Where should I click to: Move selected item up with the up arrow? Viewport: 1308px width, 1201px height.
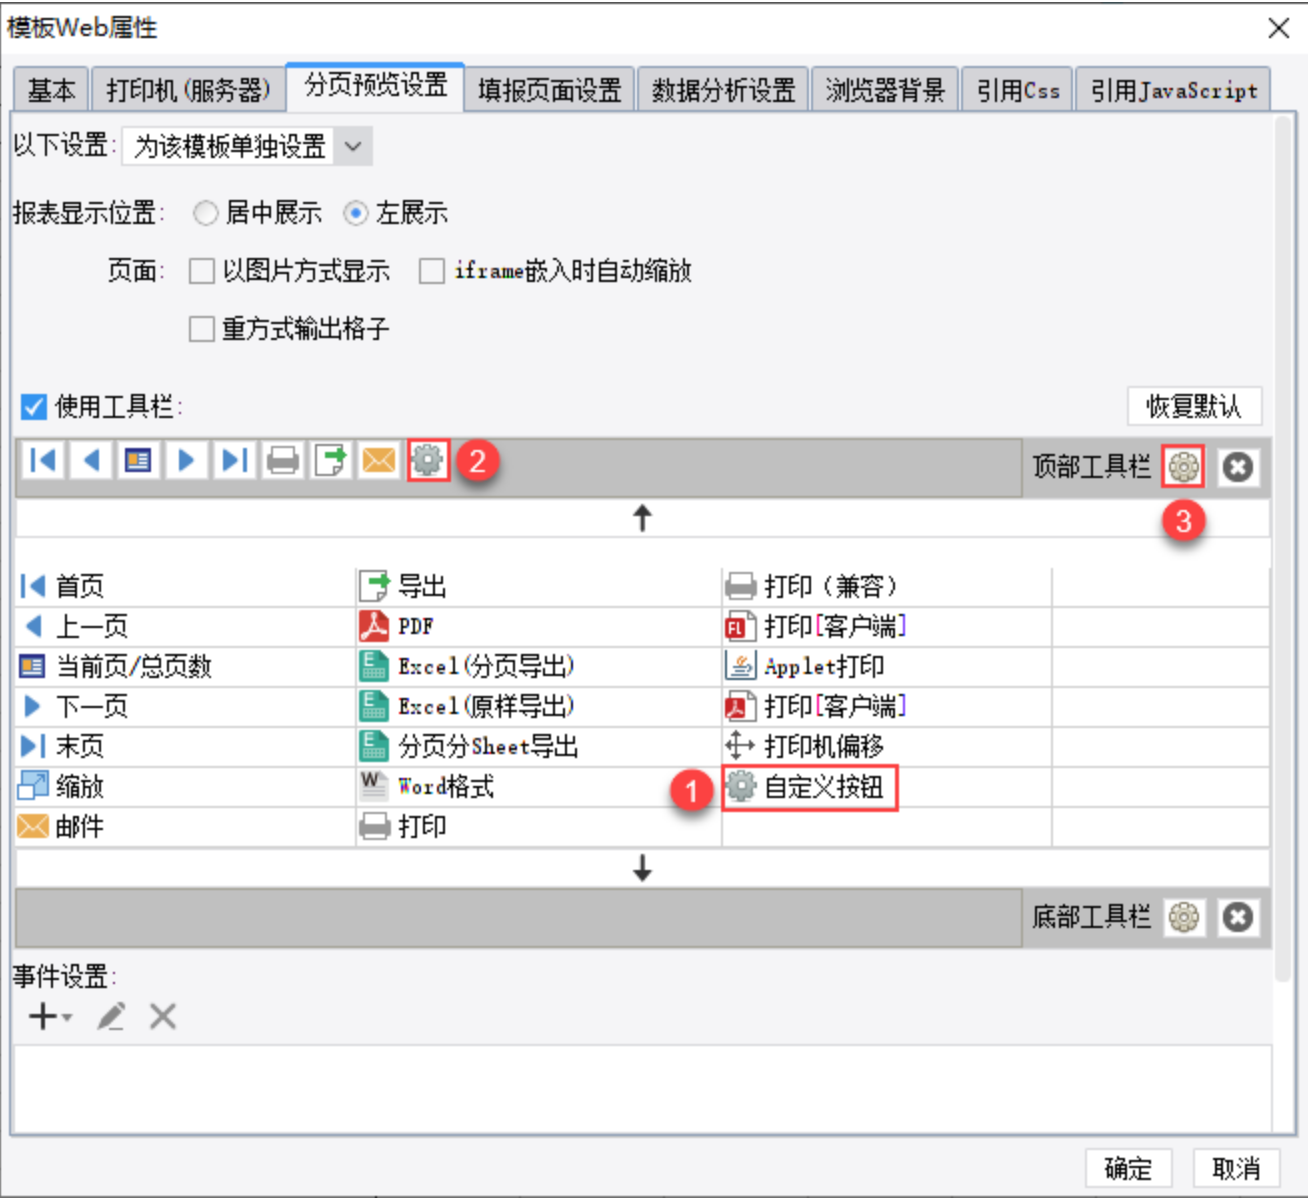pyautogui.click(x=642, y=518)
